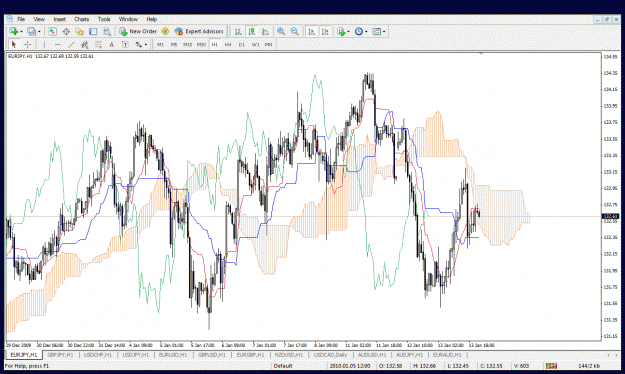The width and height of the screenshot is (625, 374).
Task: Toggle Chart Shift
Action: (325, 31)
